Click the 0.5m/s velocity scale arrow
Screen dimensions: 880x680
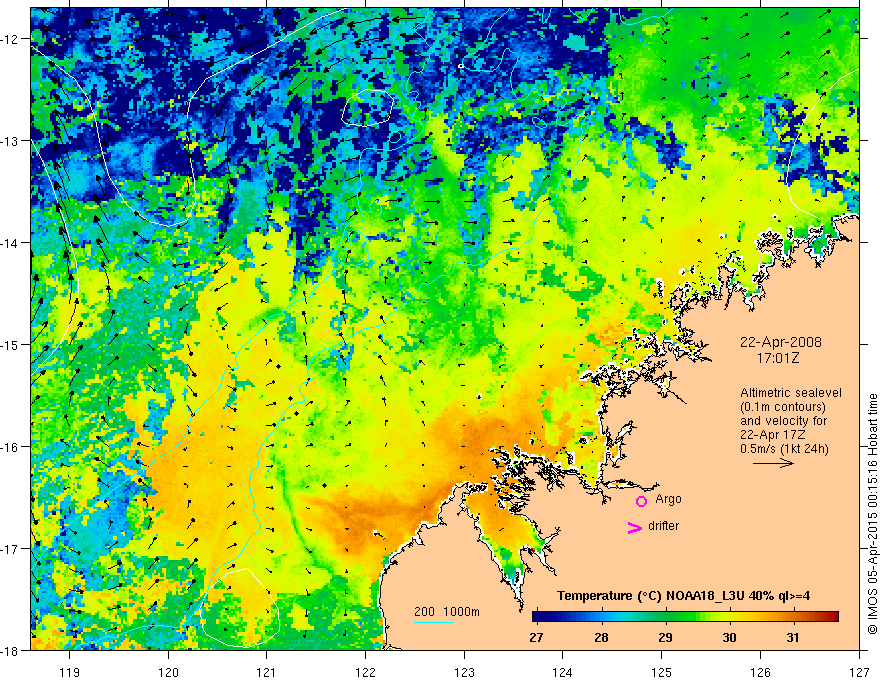tap(773, 463)
